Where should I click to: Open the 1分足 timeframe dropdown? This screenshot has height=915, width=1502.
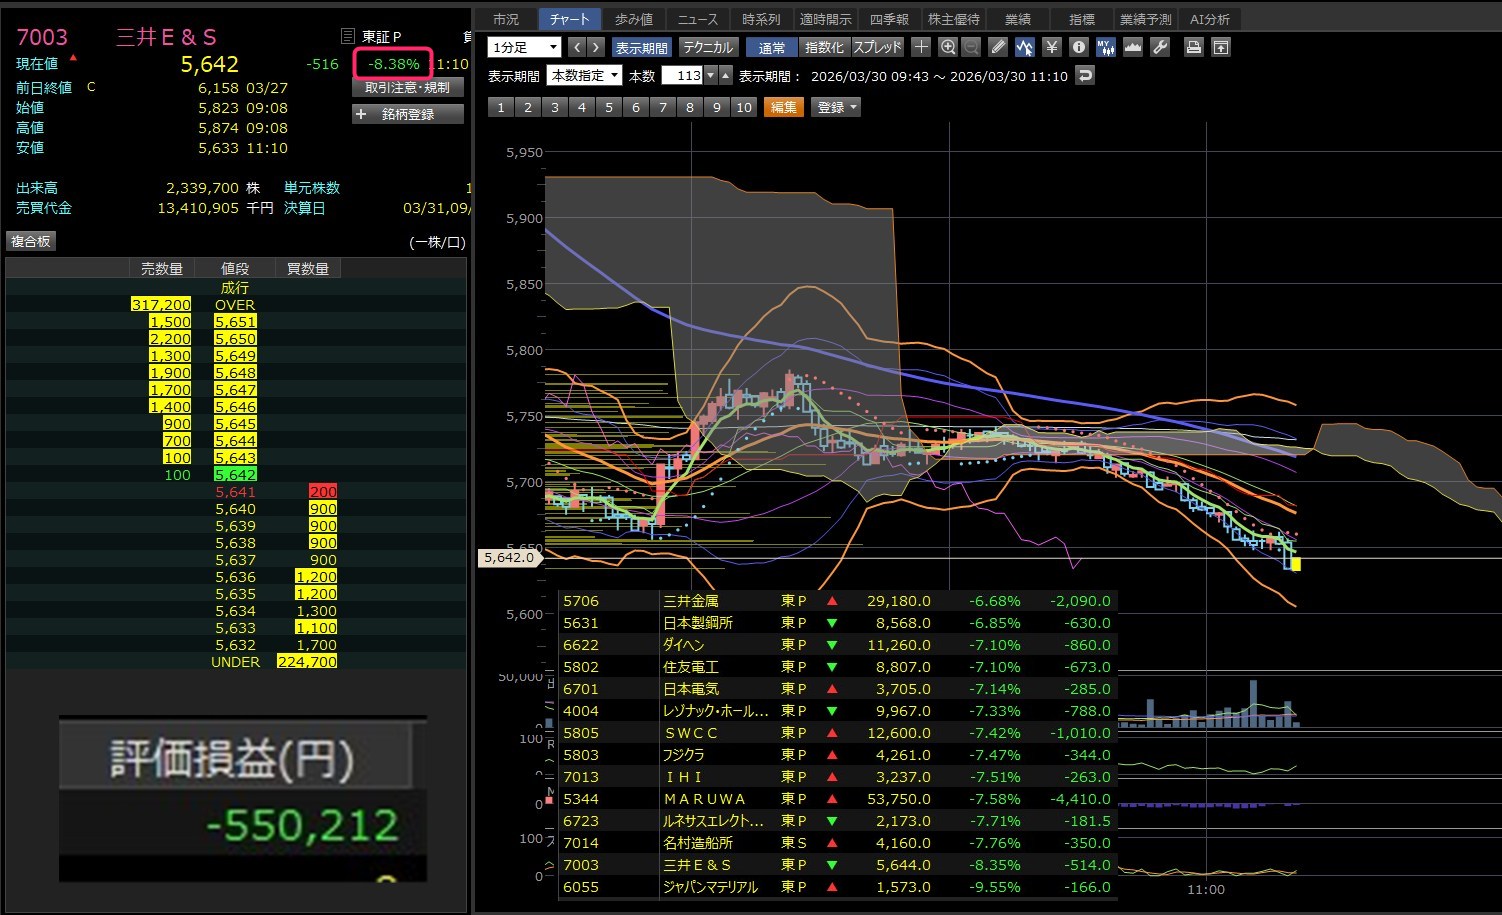(x=524, y=47)
